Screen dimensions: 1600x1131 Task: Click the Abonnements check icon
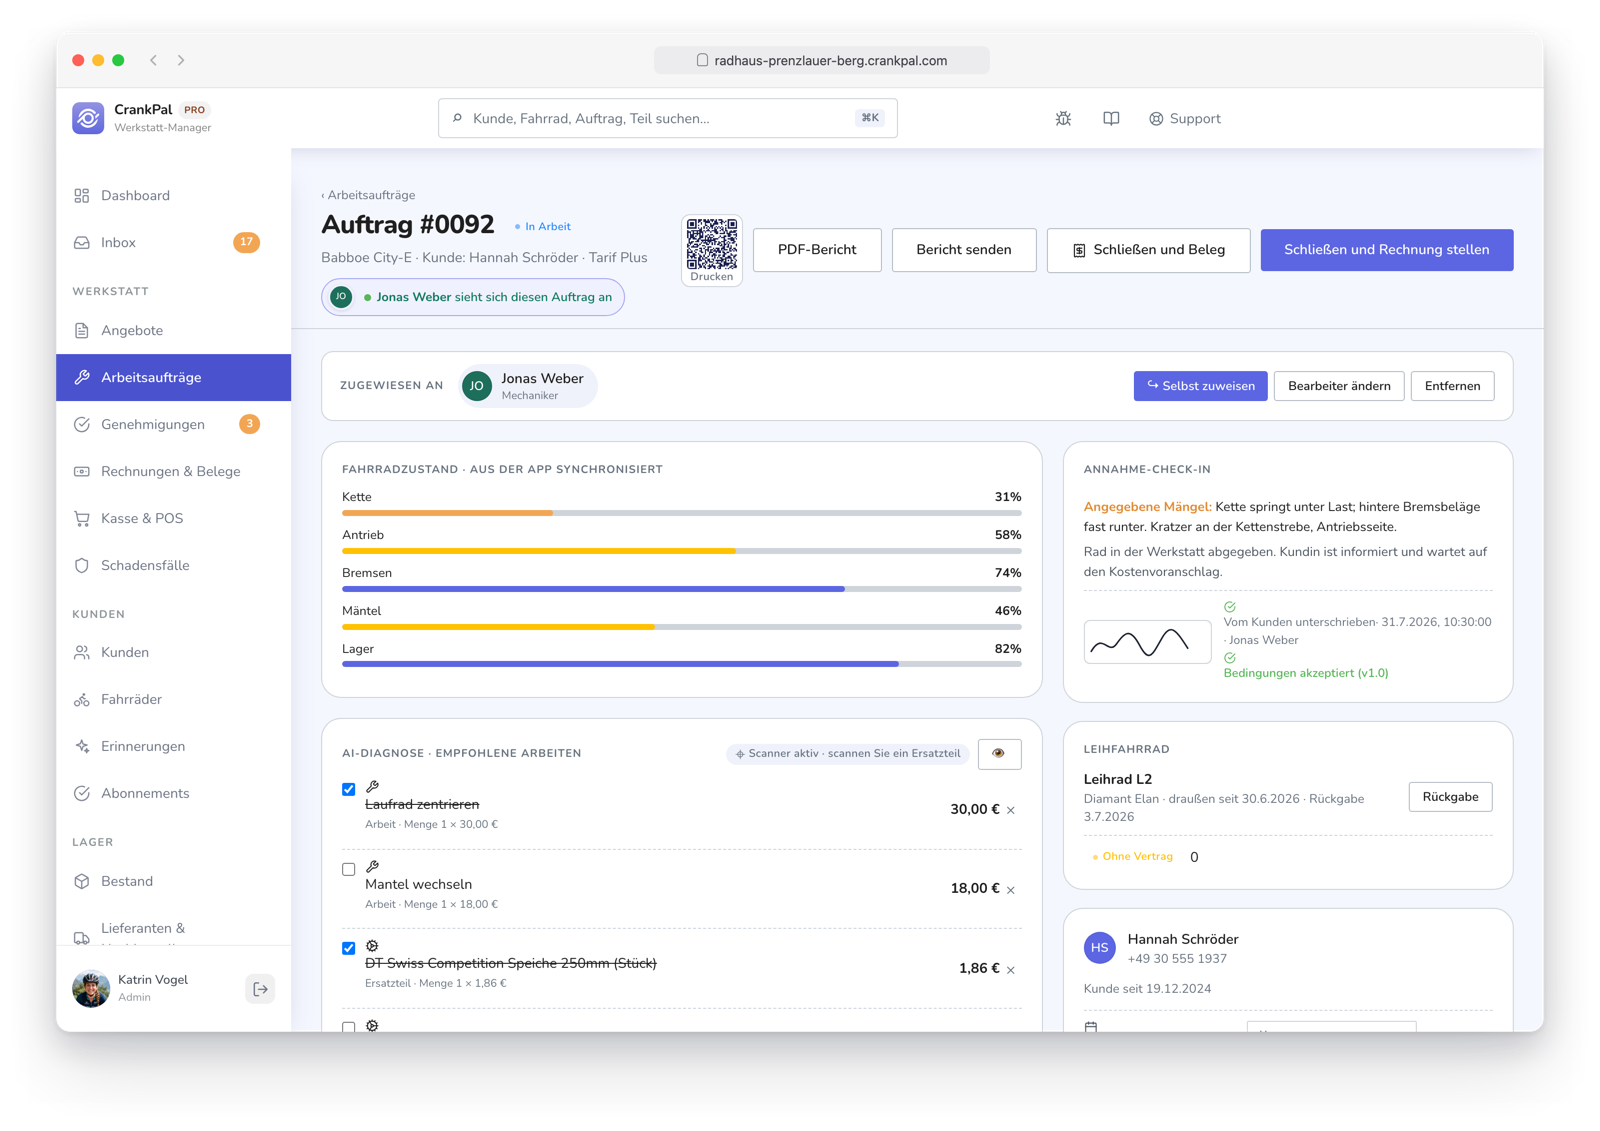(82, 793)
